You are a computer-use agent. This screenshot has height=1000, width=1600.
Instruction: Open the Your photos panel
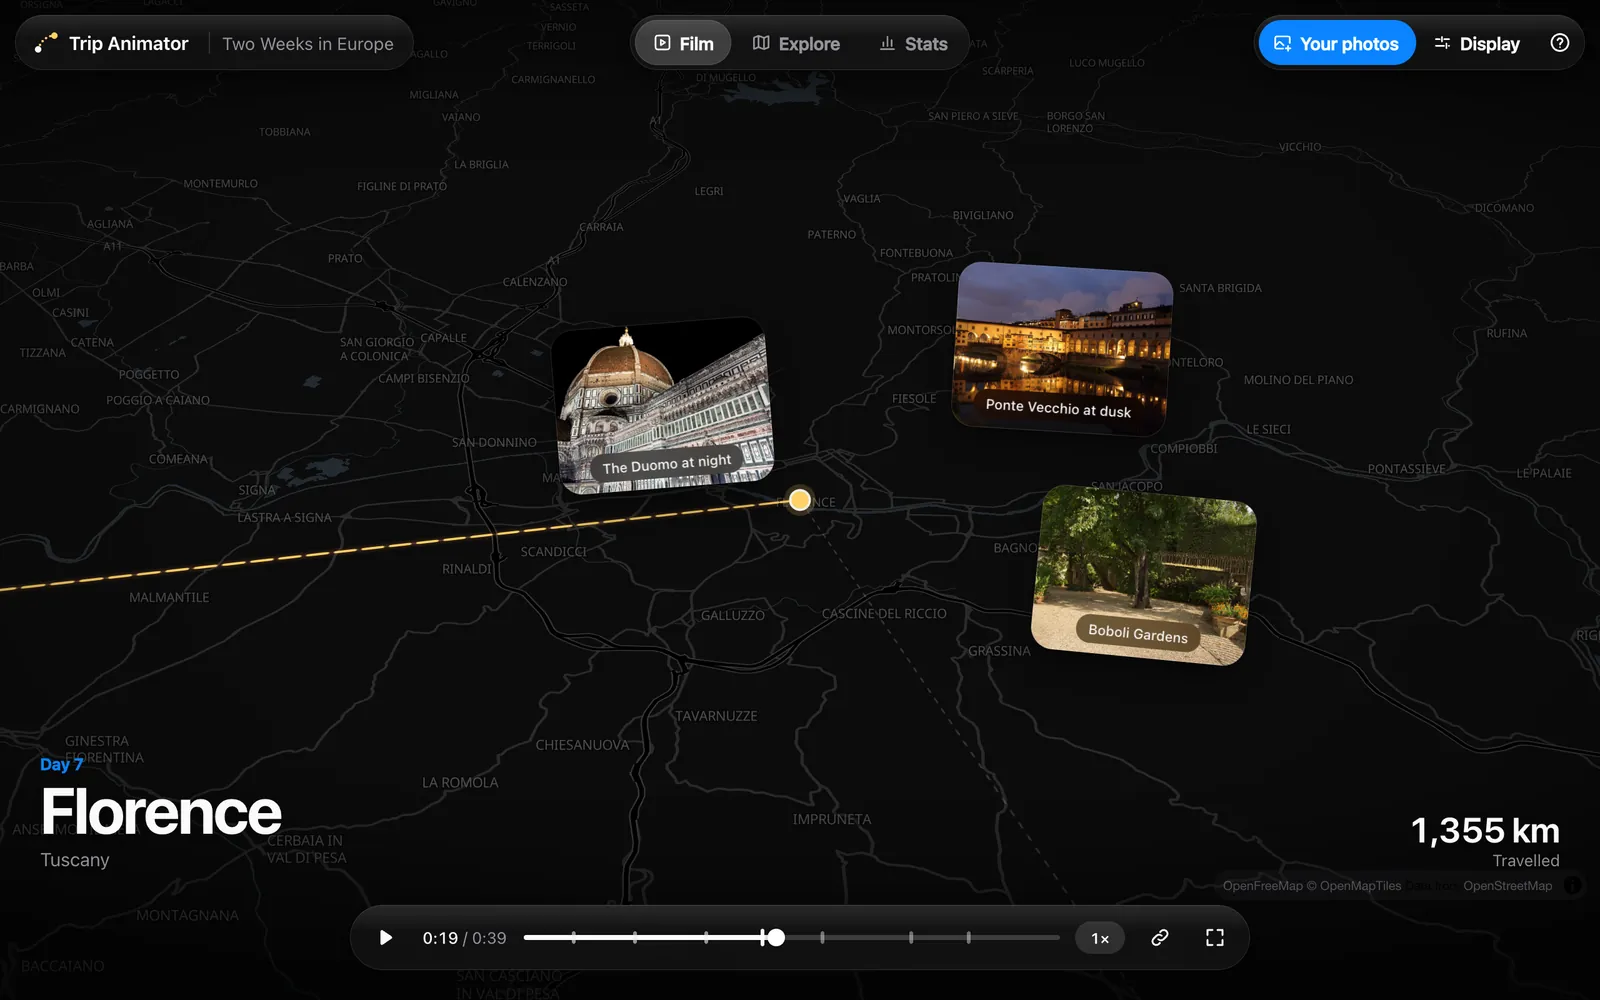[x=1336, y=43]
